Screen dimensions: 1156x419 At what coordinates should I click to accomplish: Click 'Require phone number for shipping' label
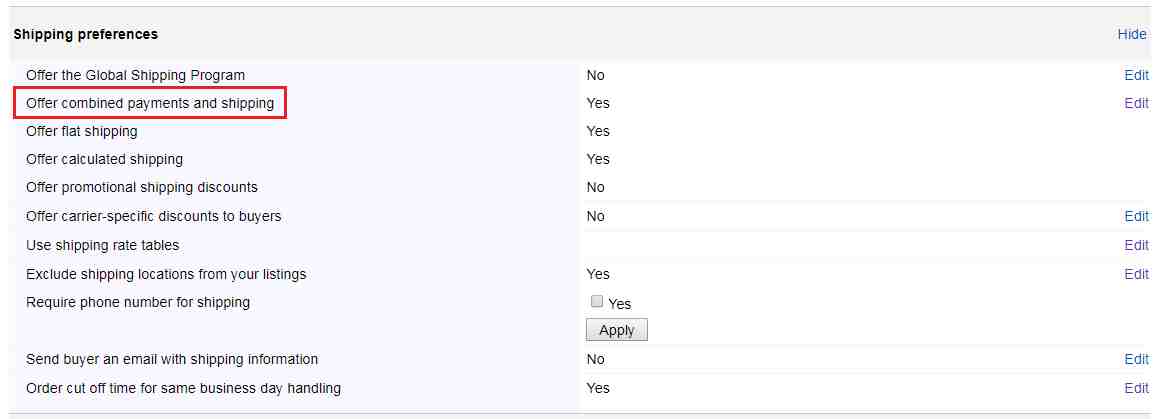tap(138, 302)
